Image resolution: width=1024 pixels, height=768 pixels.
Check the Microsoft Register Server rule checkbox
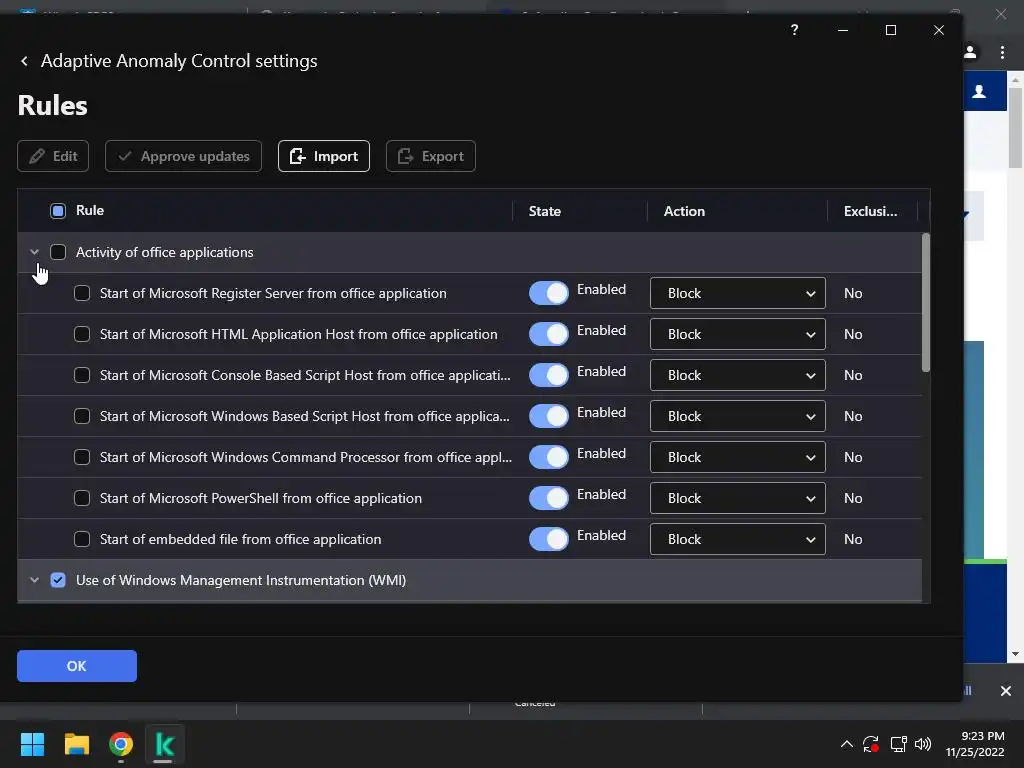tap(82, 293)
